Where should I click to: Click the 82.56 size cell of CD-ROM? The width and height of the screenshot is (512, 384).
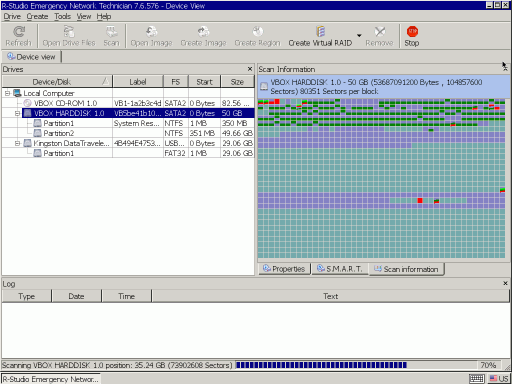(x=237, y=103)
